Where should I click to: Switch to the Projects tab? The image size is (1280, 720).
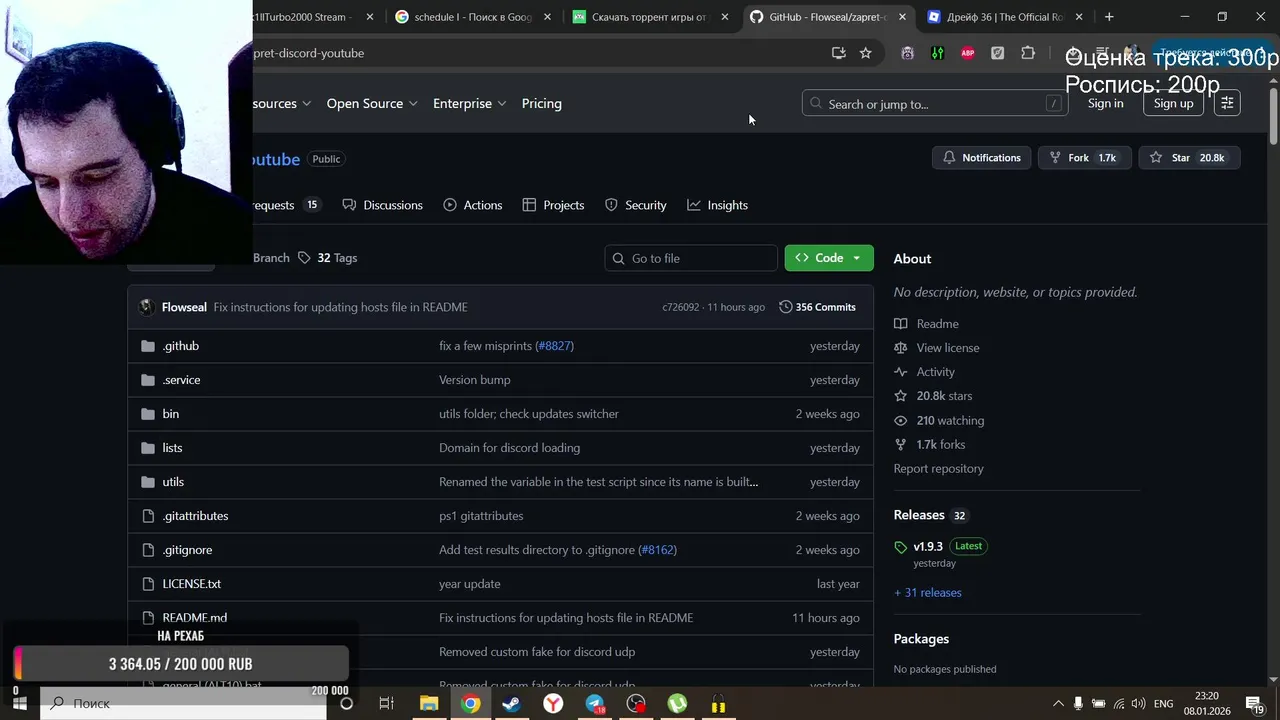553,205
